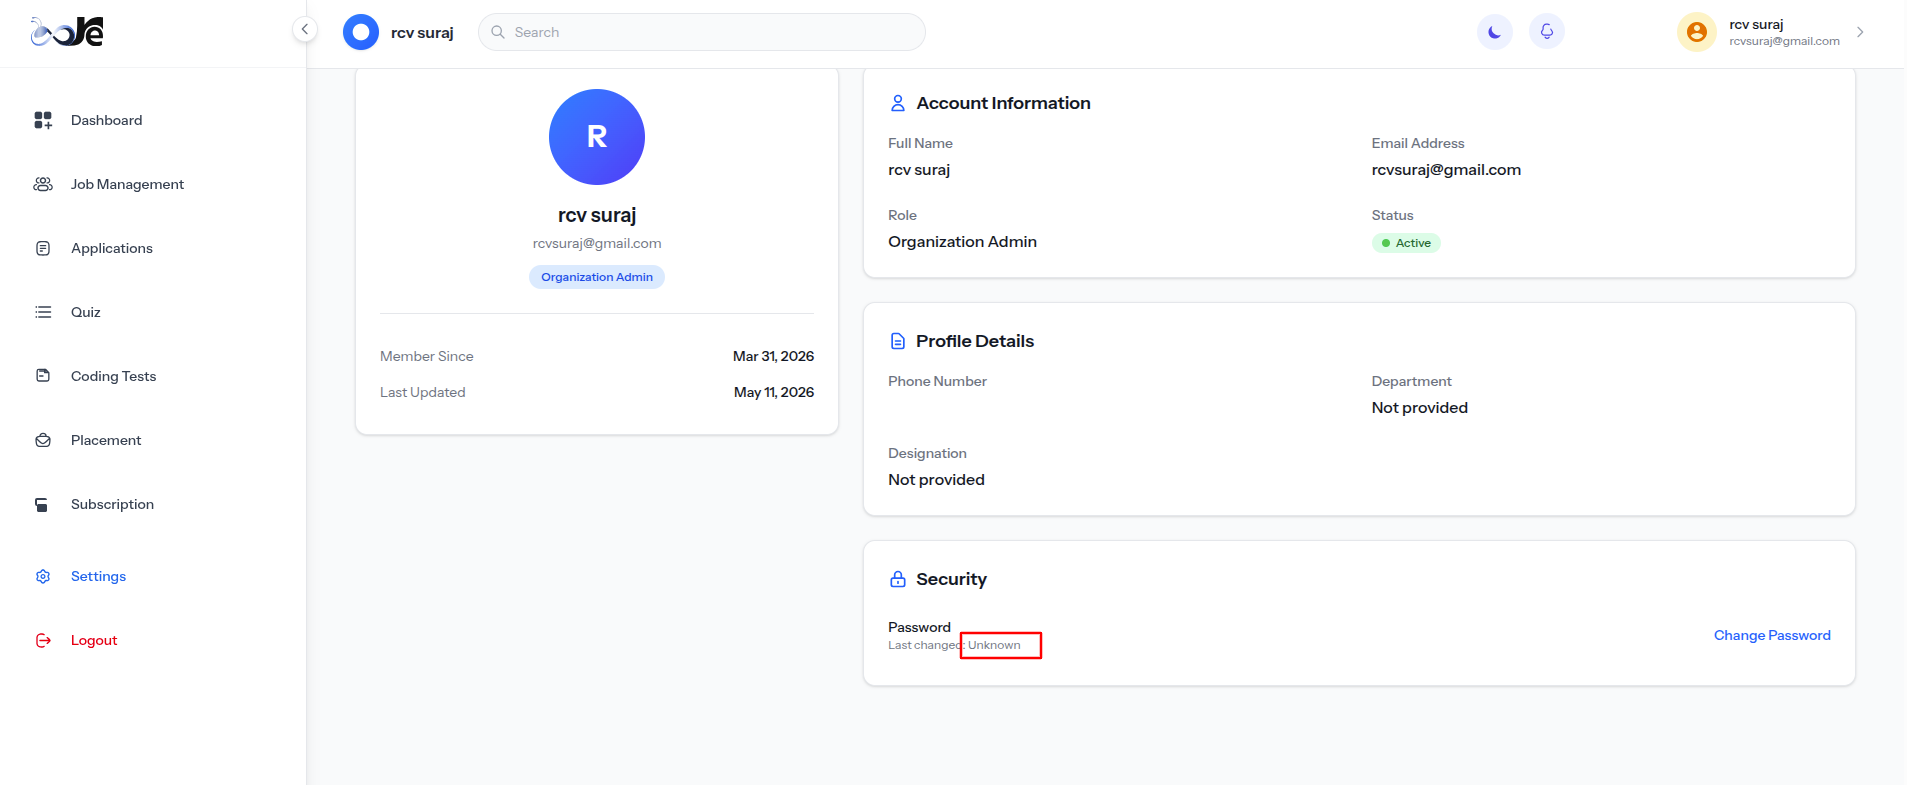1907x785 pixels.
Task: Go to Job Management menu item
Action: [x=127, y=184]
